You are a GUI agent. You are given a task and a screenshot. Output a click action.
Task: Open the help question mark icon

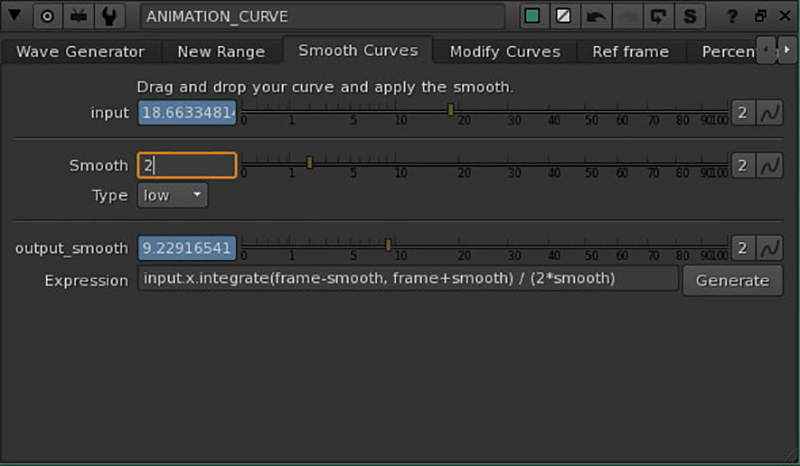[x=733, y=16]
